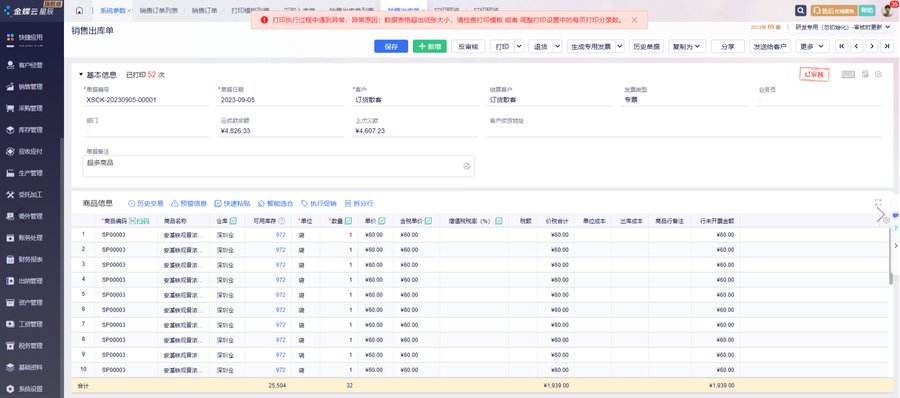Toggle the 仓库 column checkbox
This screenshot has width=900, height=398.
233,221
